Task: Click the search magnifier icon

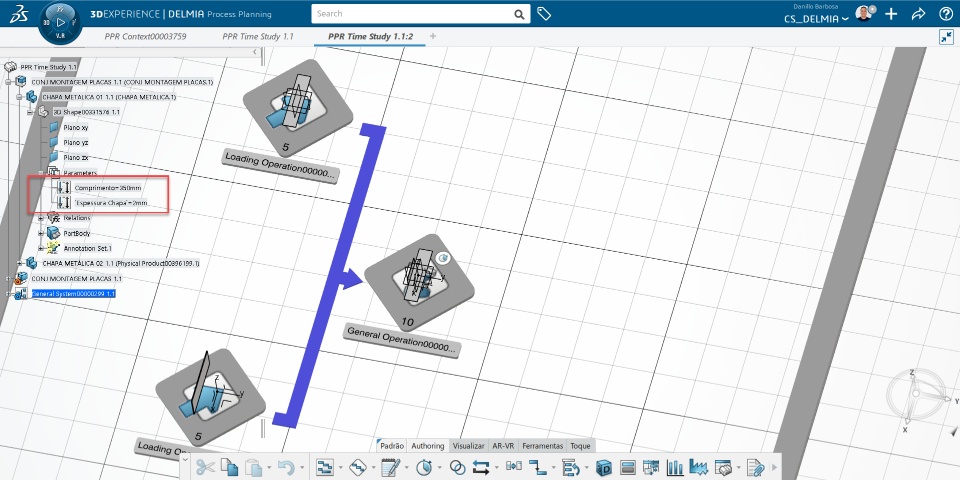Action: (x=519, y=14)
